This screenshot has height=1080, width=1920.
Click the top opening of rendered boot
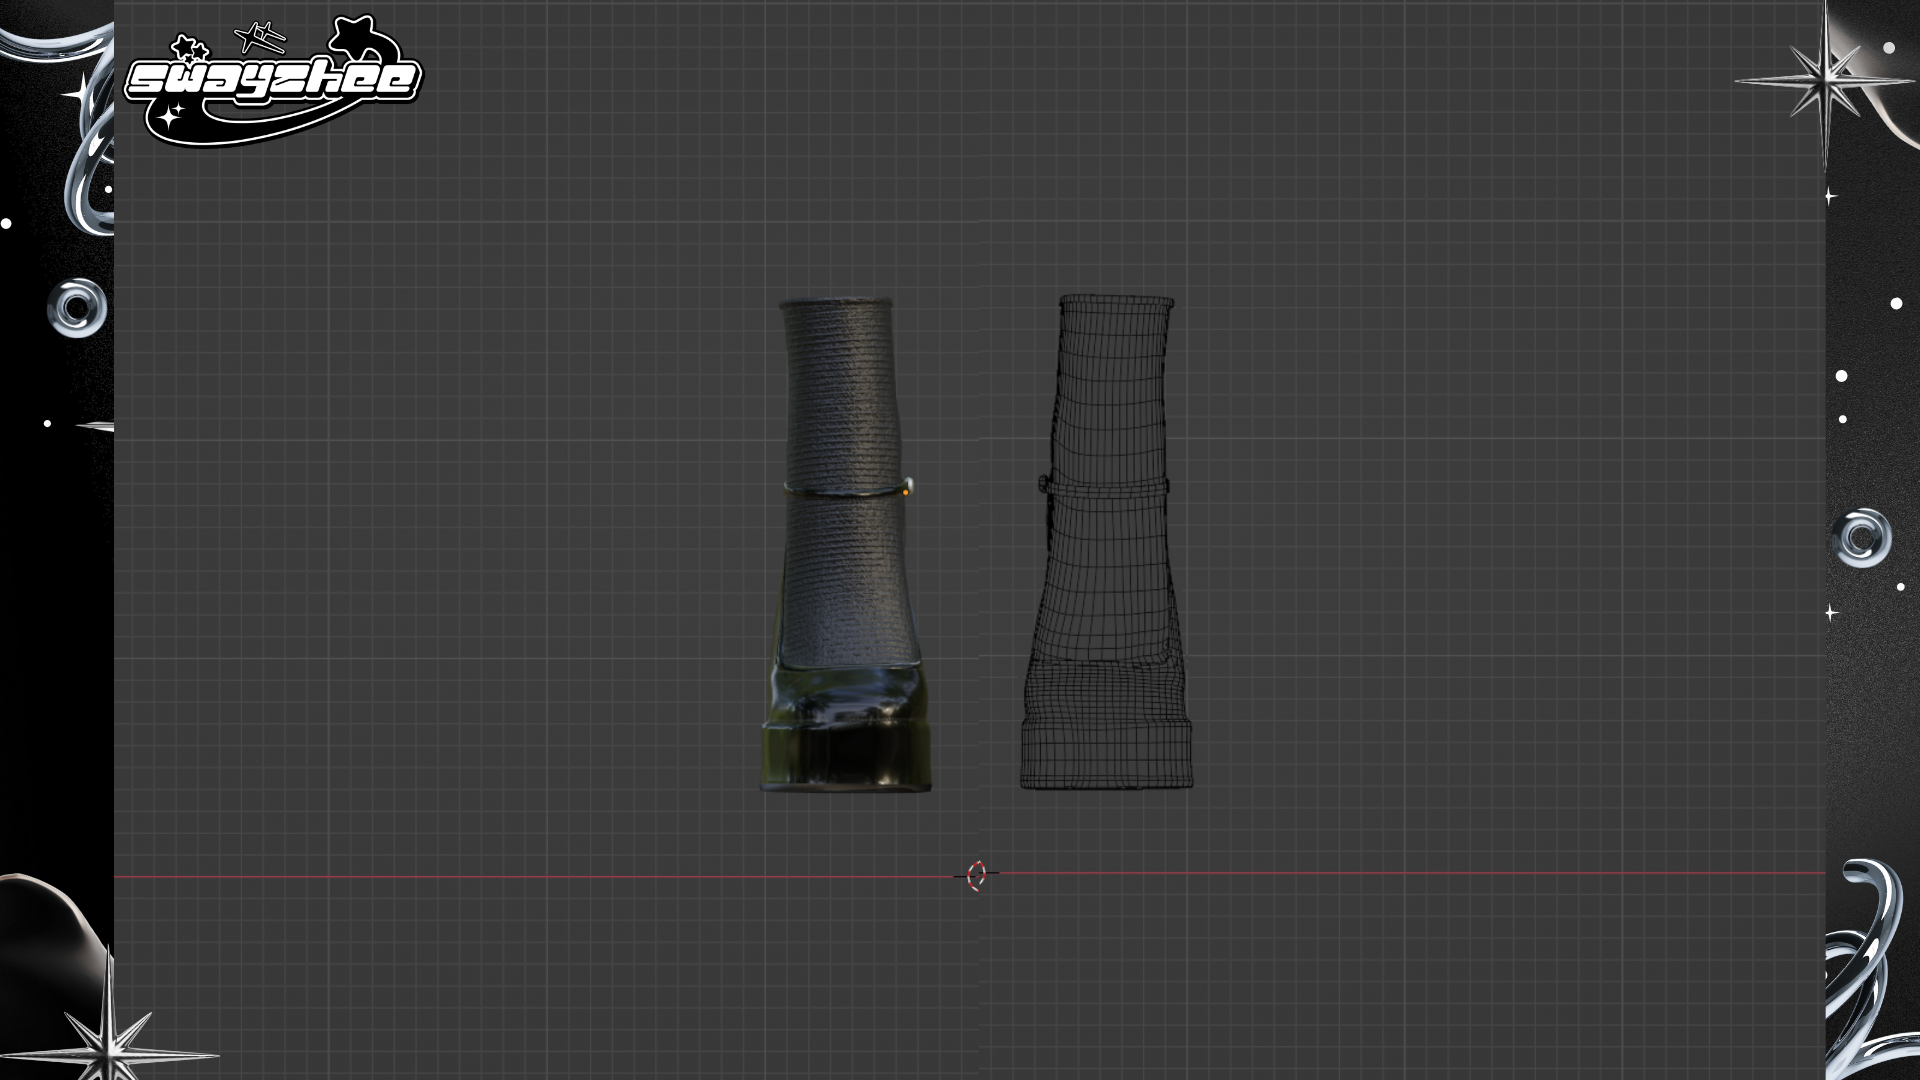(834, 302)
